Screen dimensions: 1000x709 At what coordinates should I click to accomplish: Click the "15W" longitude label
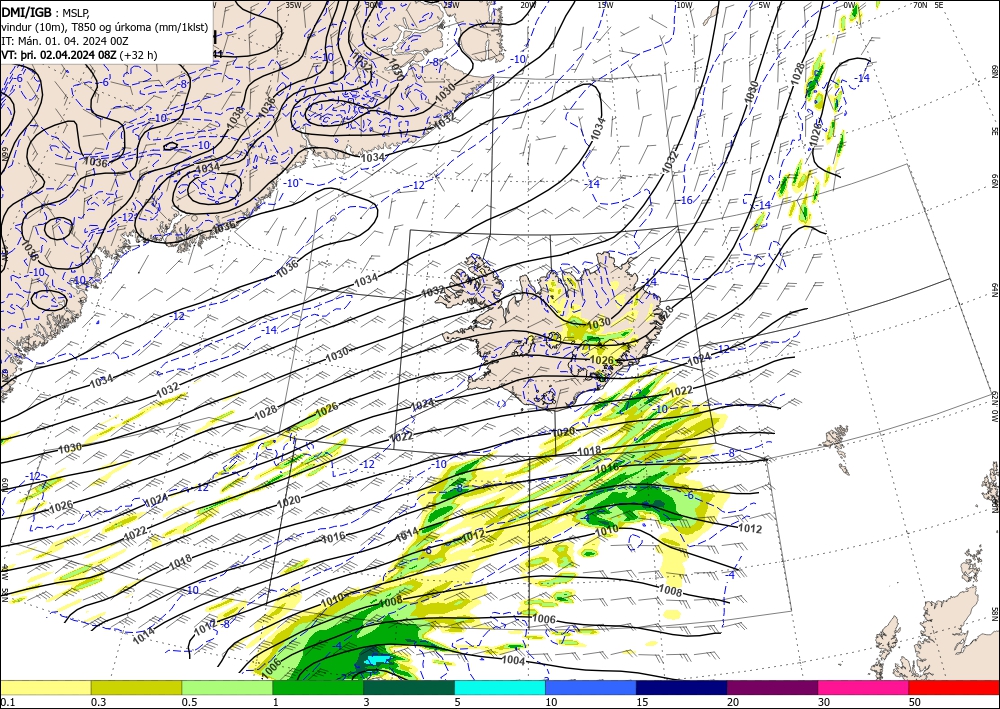[x=605, y=4]
